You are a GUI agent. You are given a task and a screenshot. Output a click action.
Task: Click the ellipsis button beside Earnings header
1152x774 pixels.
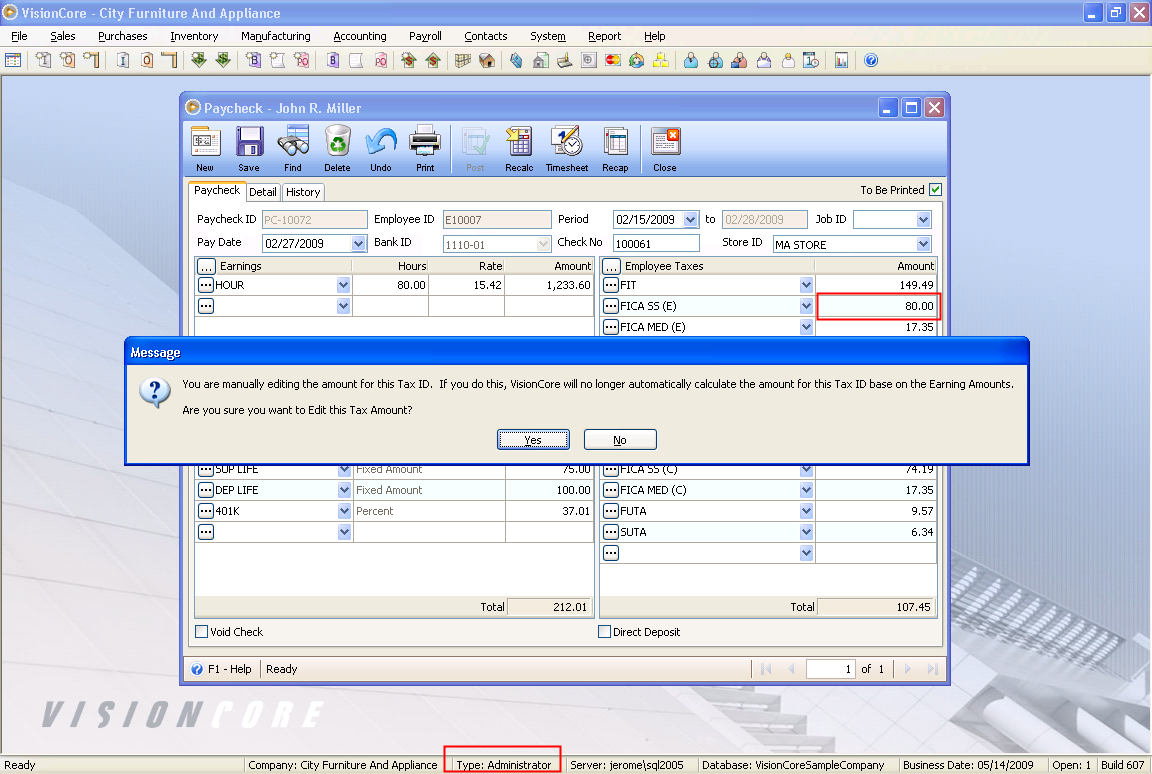[206, 266]
